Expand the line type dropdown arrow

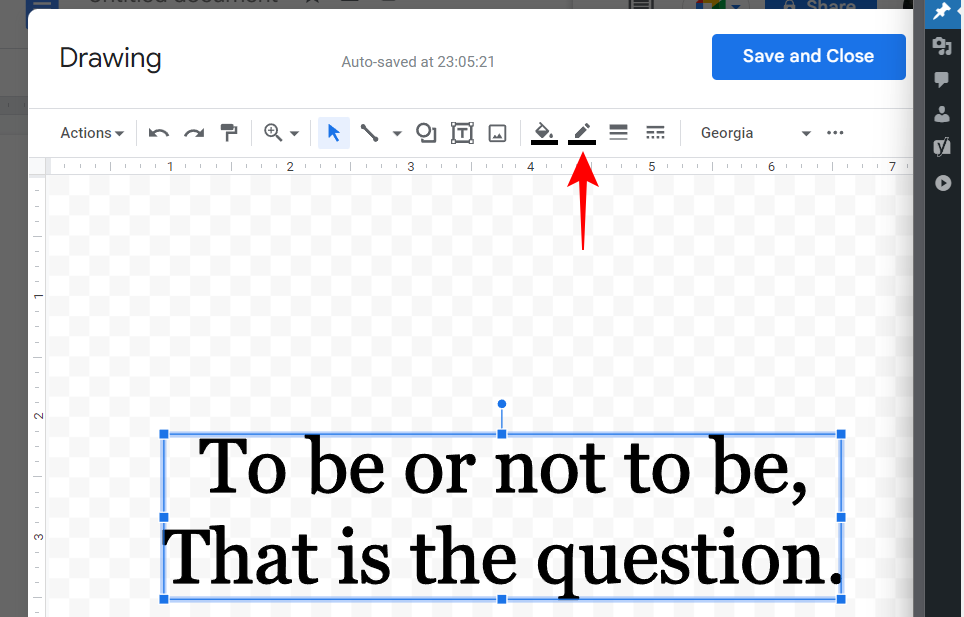point(397,134)
